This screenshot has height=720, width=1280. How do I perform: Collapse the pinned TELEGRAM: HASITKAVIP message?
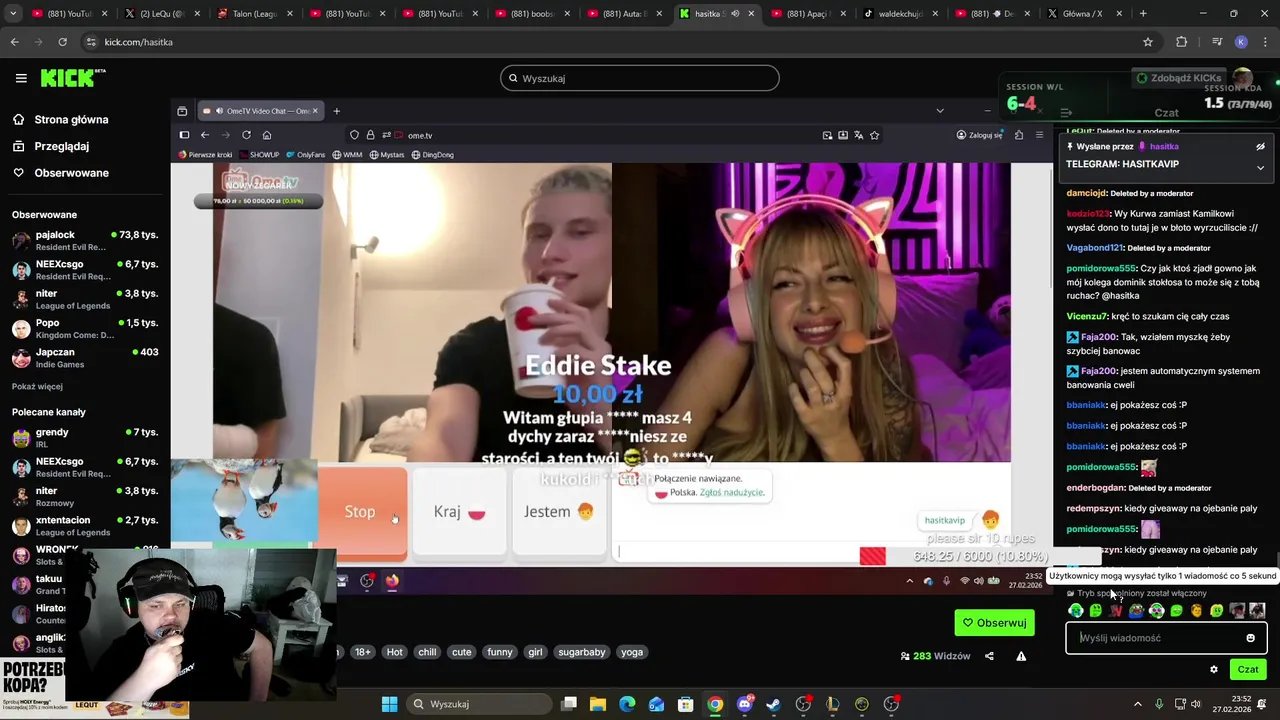click(x=1260, y=168)
